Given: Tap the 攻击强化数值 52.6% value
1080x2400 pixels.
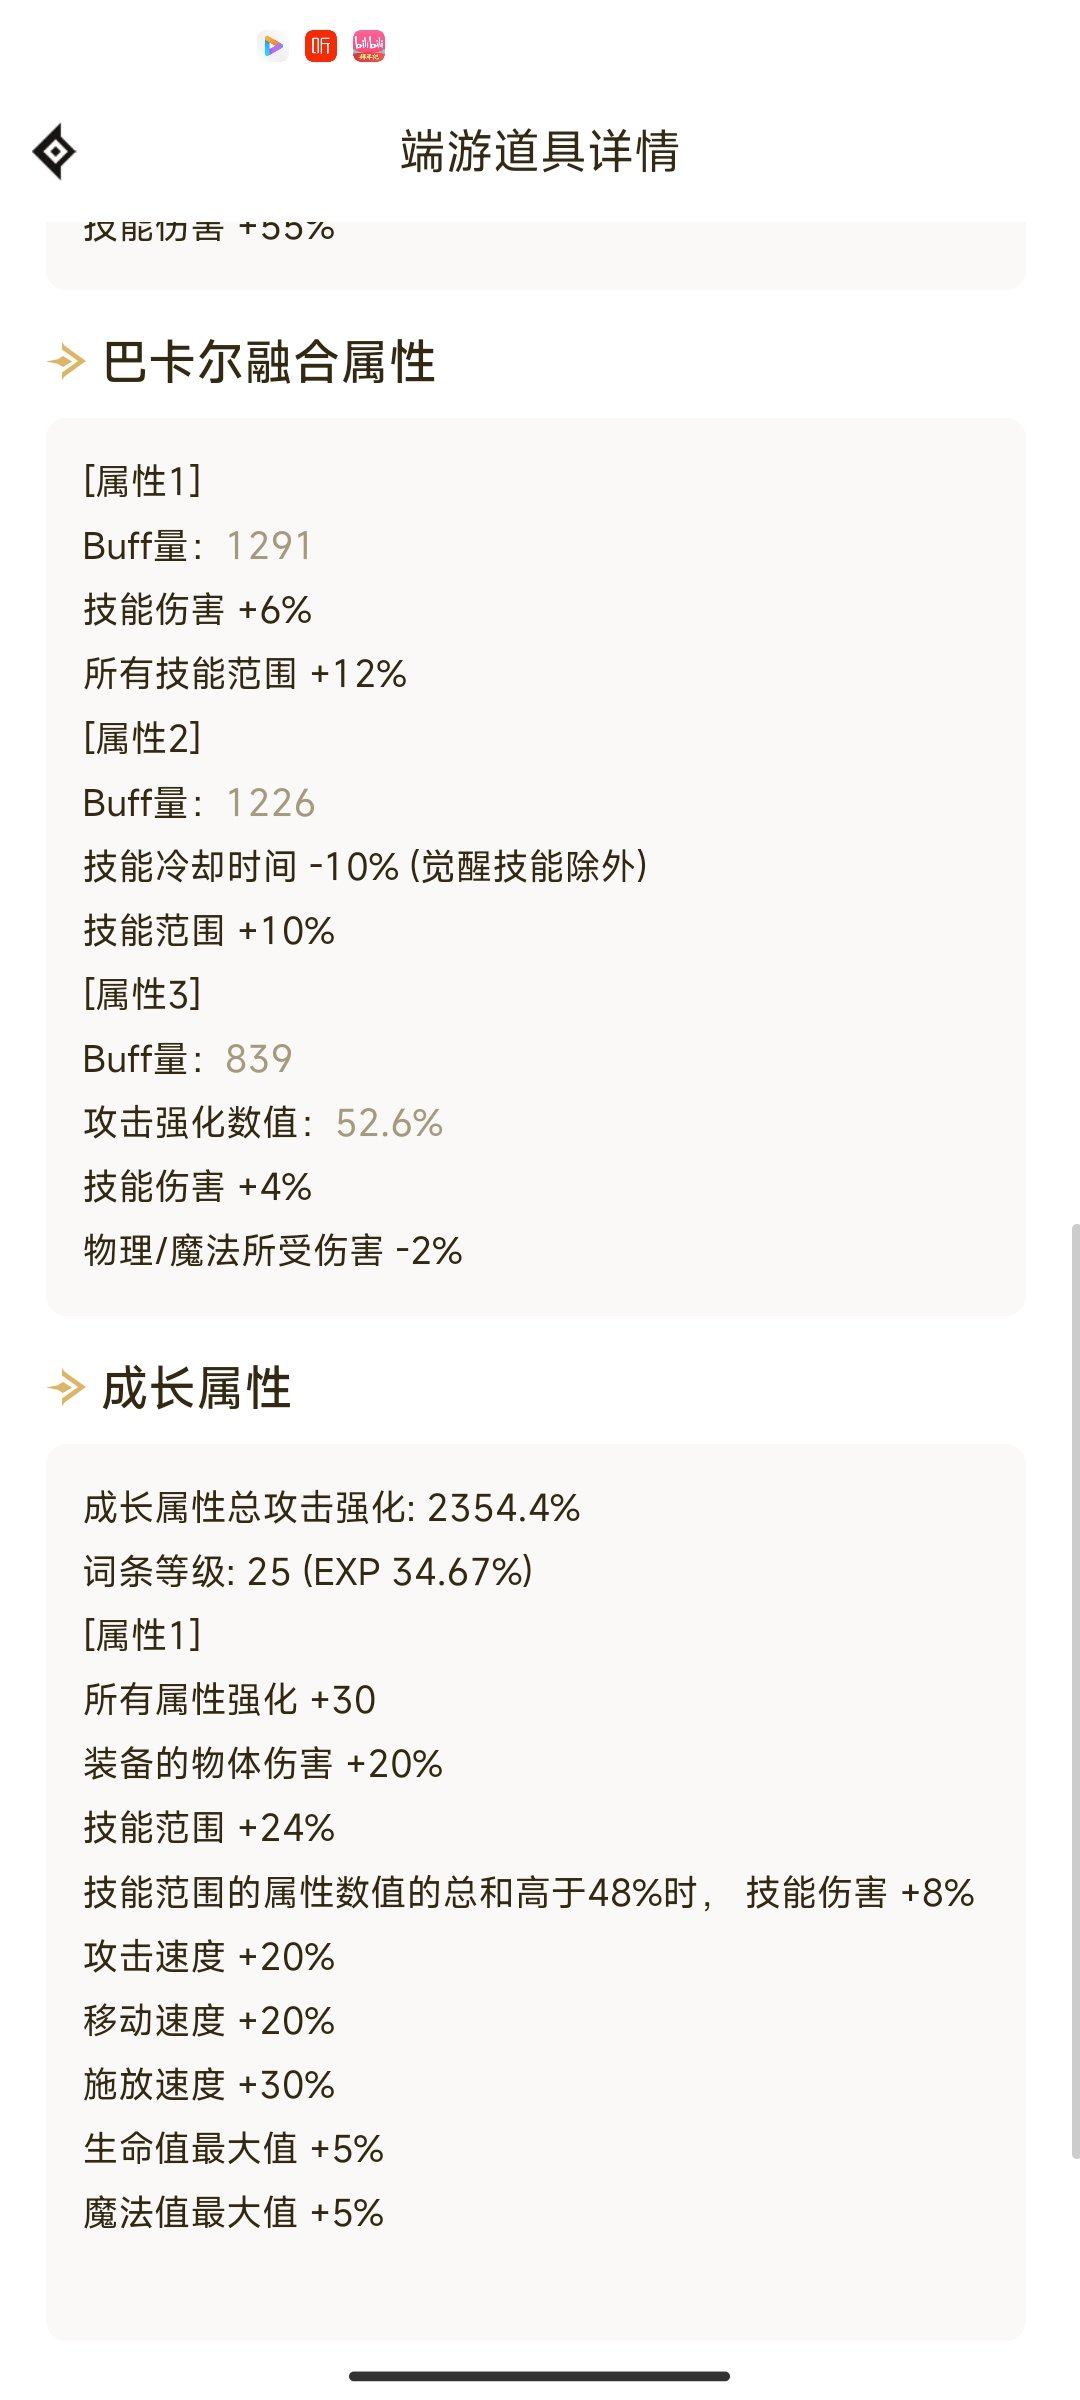Looking at the screenshot, I should coord(389,1123).
